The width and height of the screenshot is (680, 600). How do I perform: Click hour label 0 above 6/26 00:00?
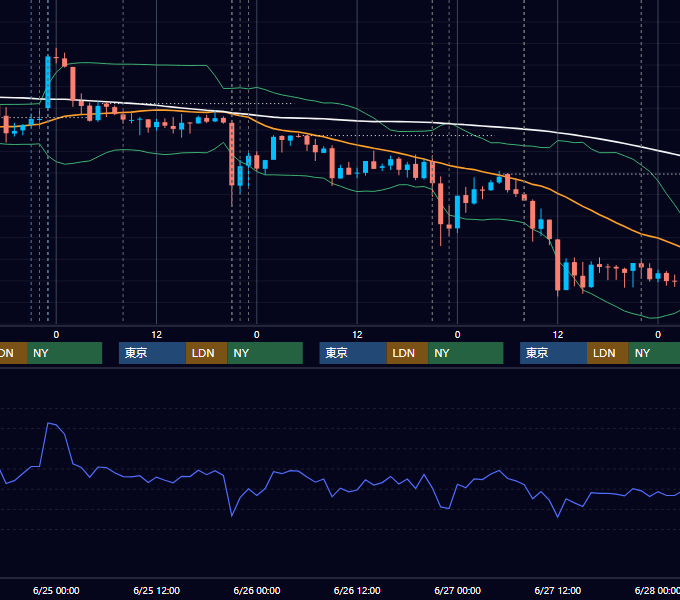pos(257,335)
